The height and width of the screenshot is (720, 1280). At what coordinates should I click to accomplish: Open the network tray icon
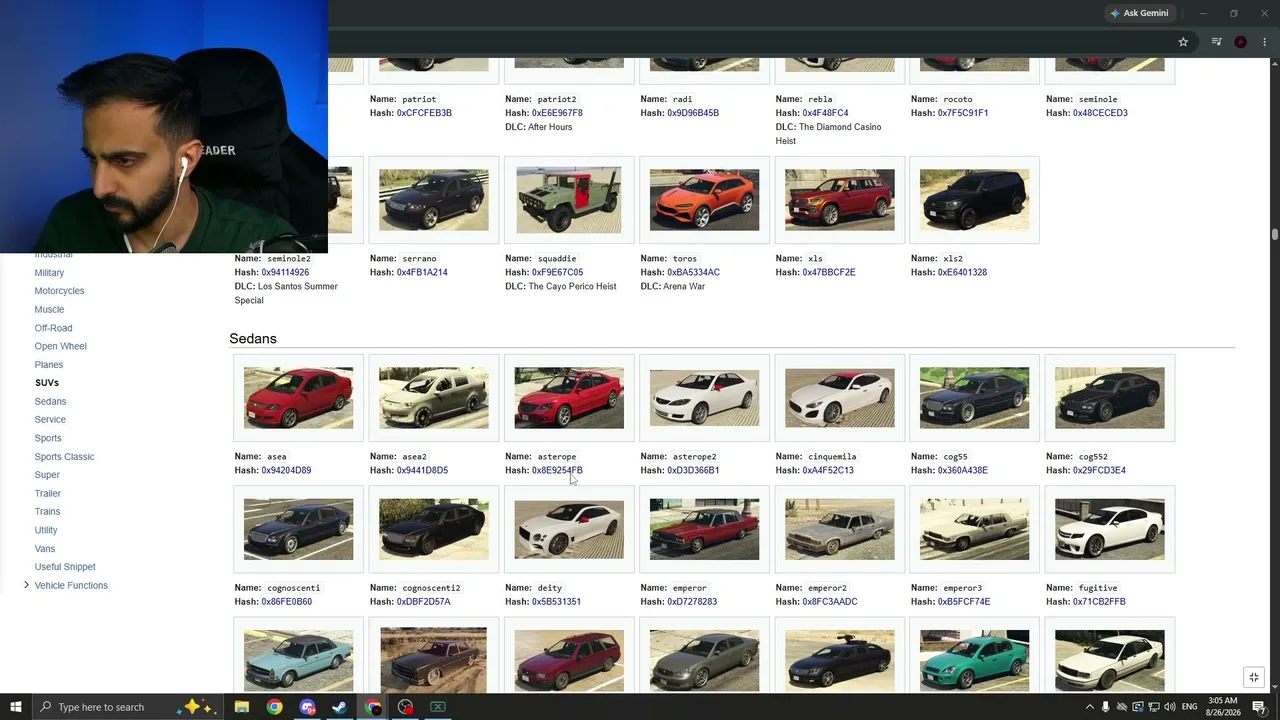point(1153,707)
